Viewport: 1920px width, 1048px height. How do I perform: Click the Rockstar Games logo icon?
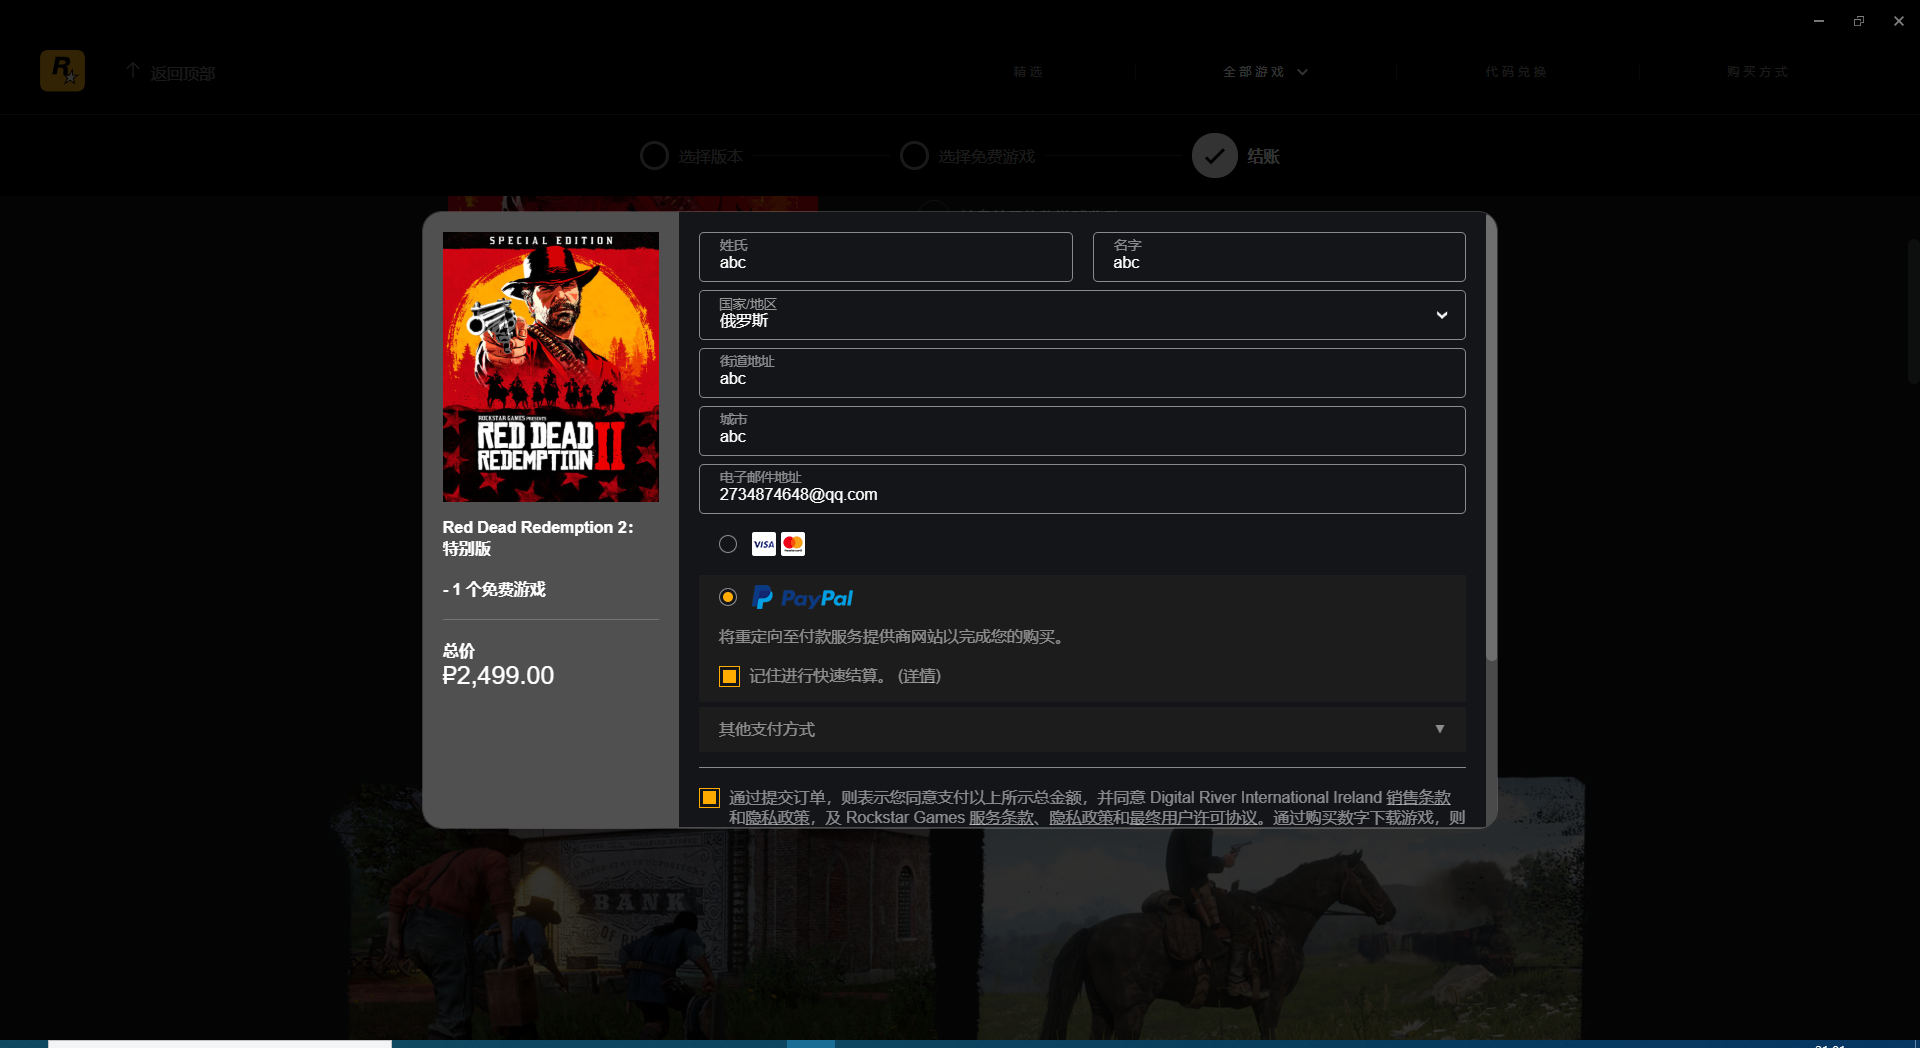tap(62, 71)
